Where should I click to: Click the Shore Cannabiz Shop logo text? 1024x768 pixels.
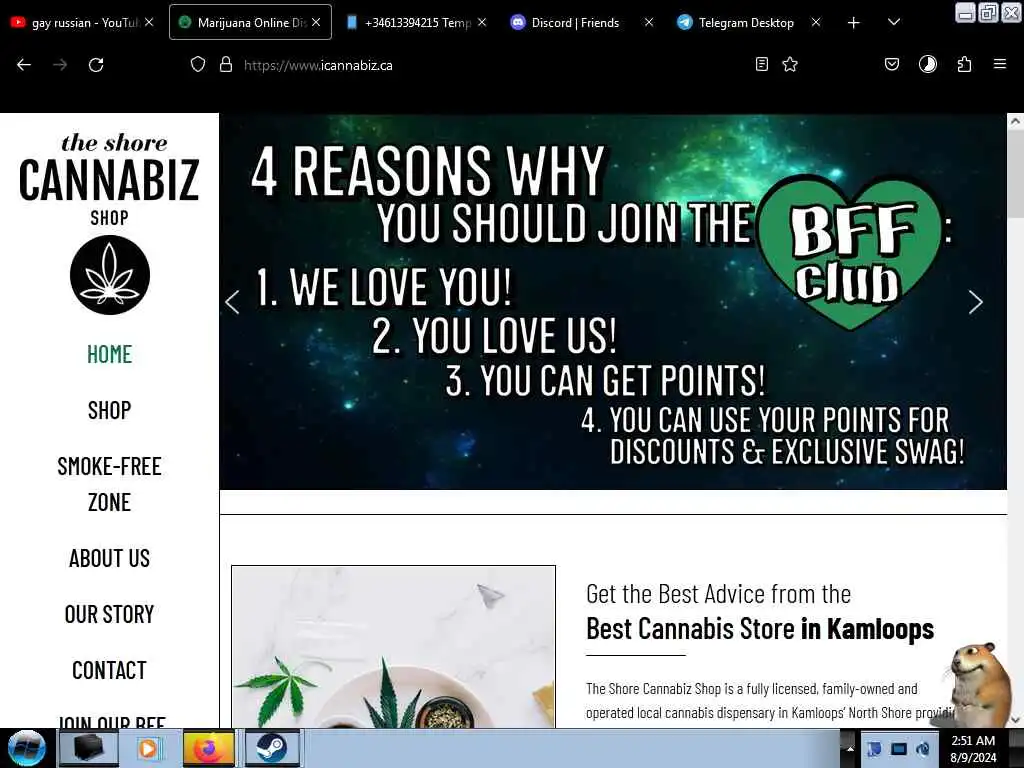tap(109, 179)
